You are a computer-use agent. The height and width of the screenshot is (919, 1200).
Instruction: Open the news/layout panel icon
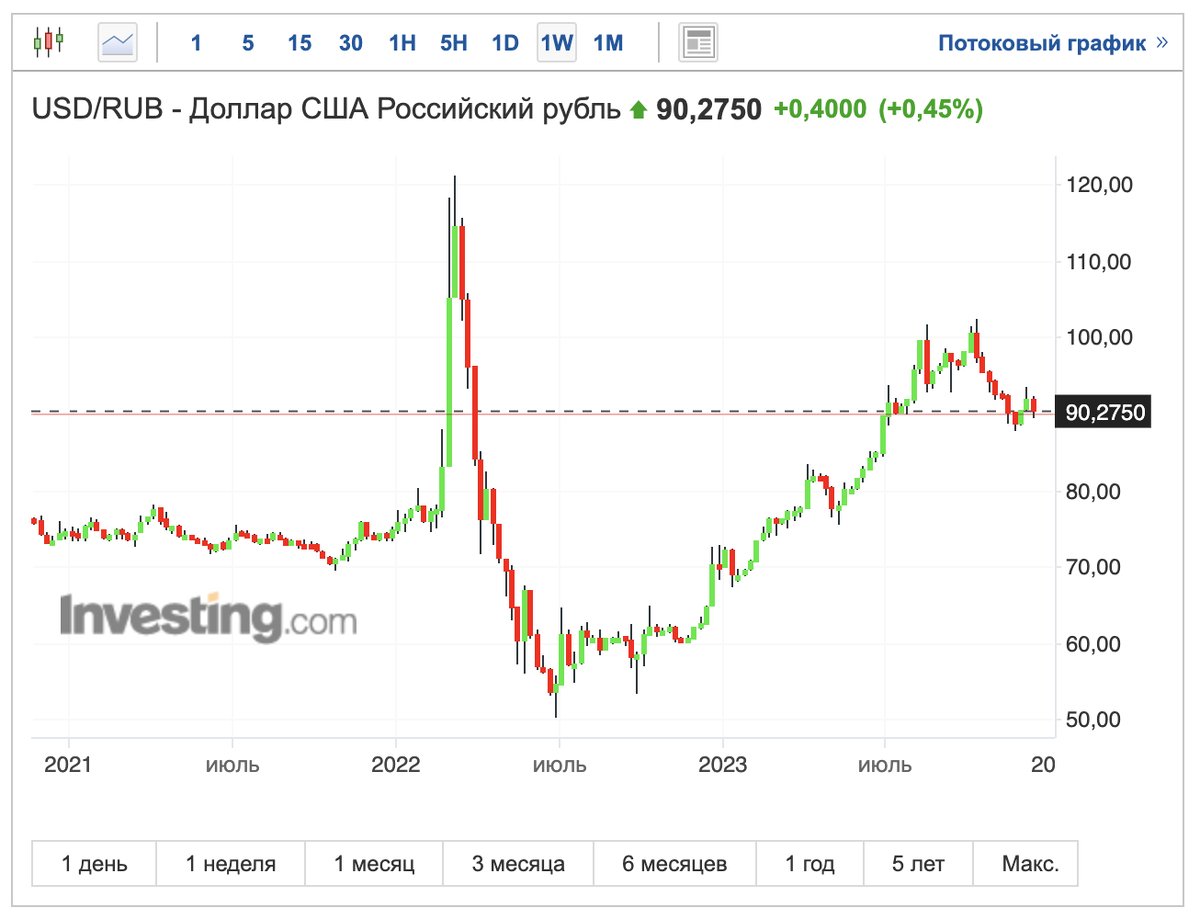click(699, 42)
